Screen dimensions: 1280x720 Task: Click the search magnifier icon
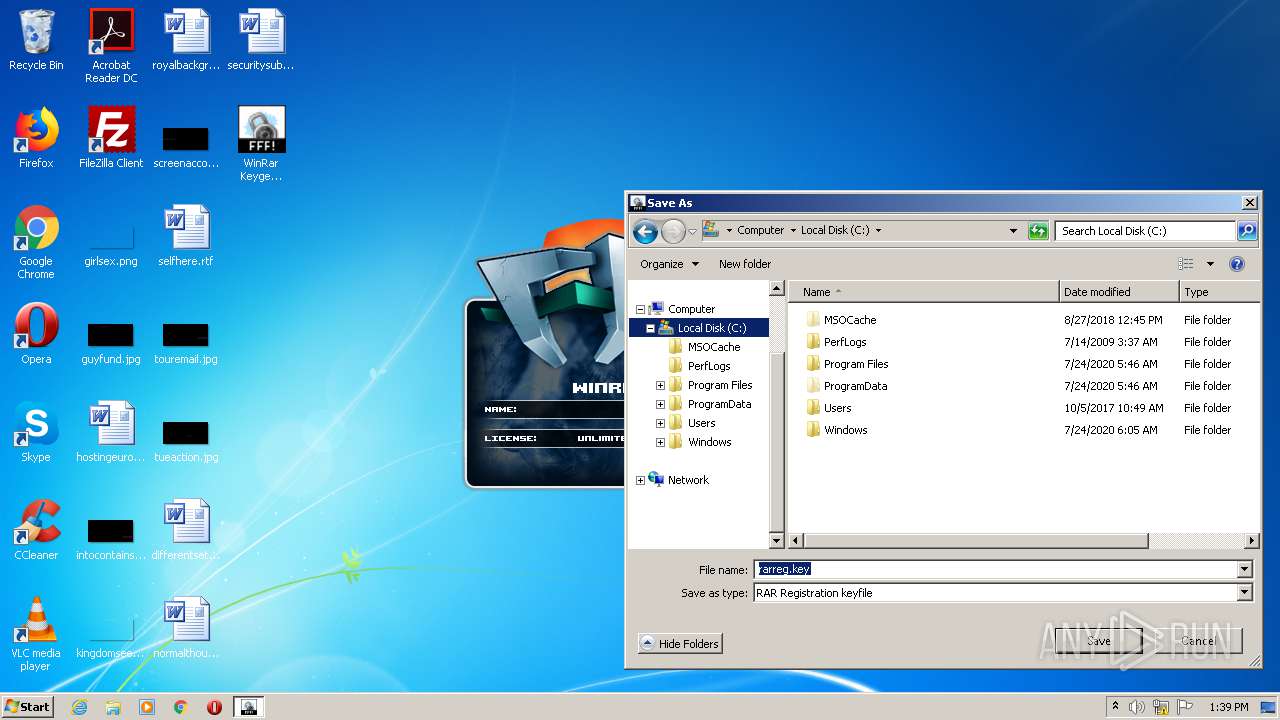coord(1246,231)
